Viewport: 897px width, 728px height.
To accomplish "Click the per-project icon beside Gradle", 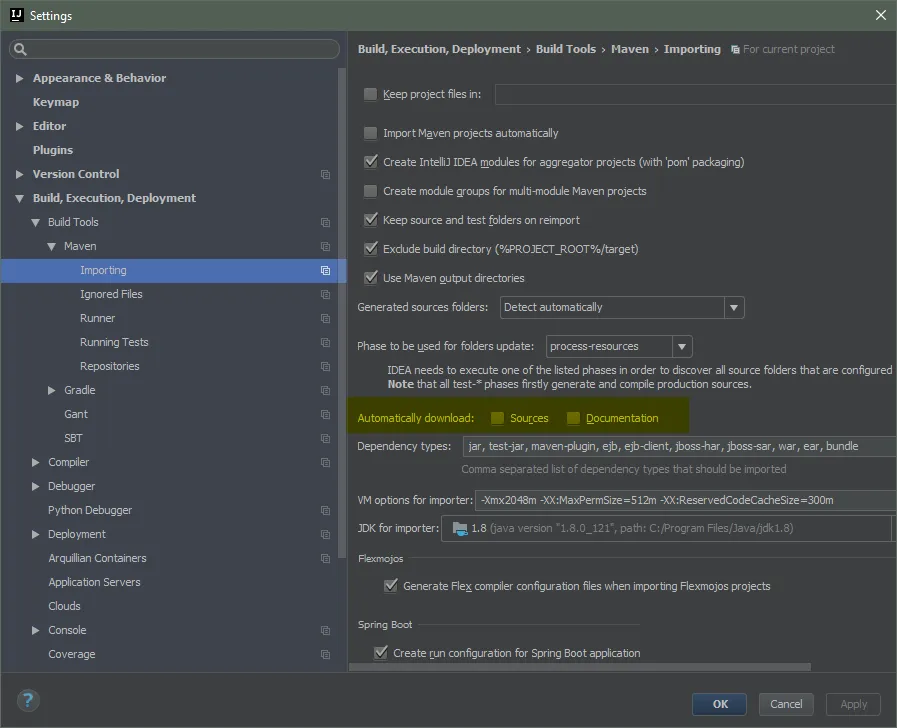I will click(x=325, y=391).
